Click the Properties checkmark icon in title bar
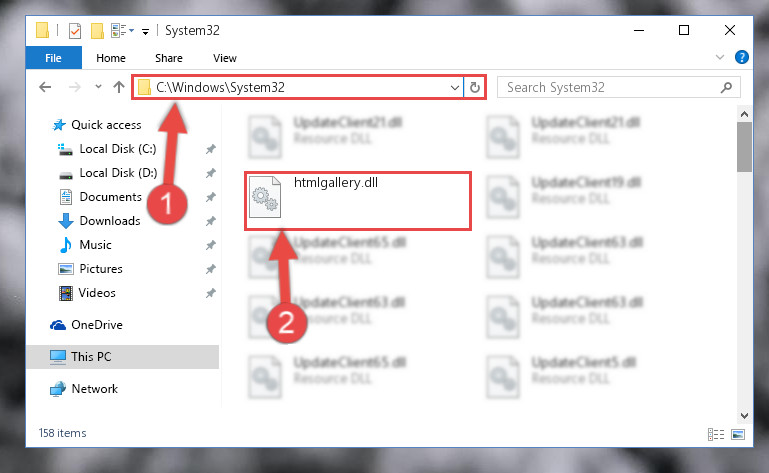The image size is (769, 473). tap(75, 31)
